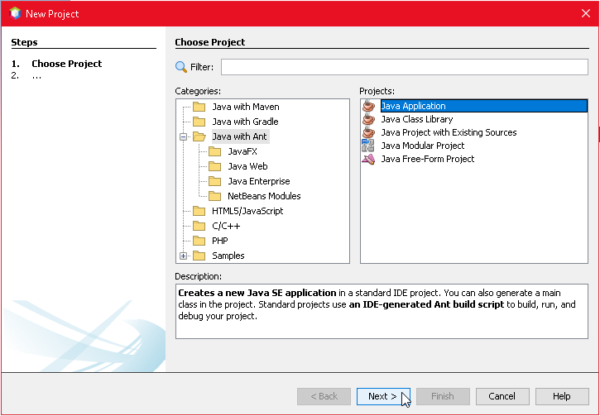Select the Java Class Library icon
The width and height of the screenshot is (600, 416).
[x=368, y=119]
